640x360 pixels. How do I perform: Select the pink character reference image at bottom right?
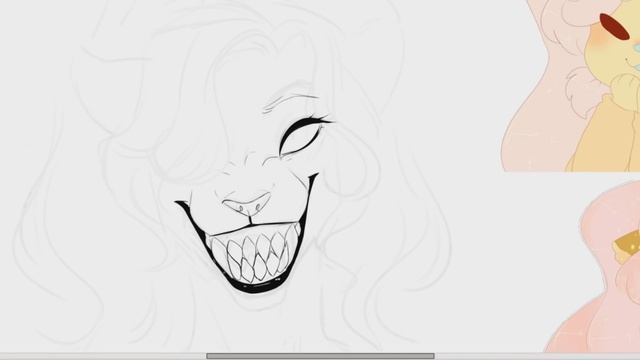(592, 267)
